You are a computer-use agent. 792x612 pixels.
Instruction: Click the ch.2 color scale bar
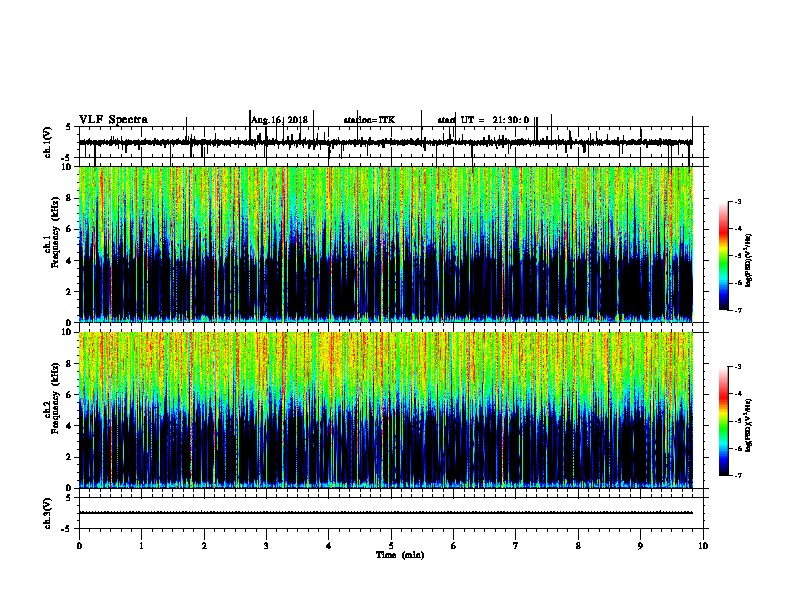(x=724, y=421)
